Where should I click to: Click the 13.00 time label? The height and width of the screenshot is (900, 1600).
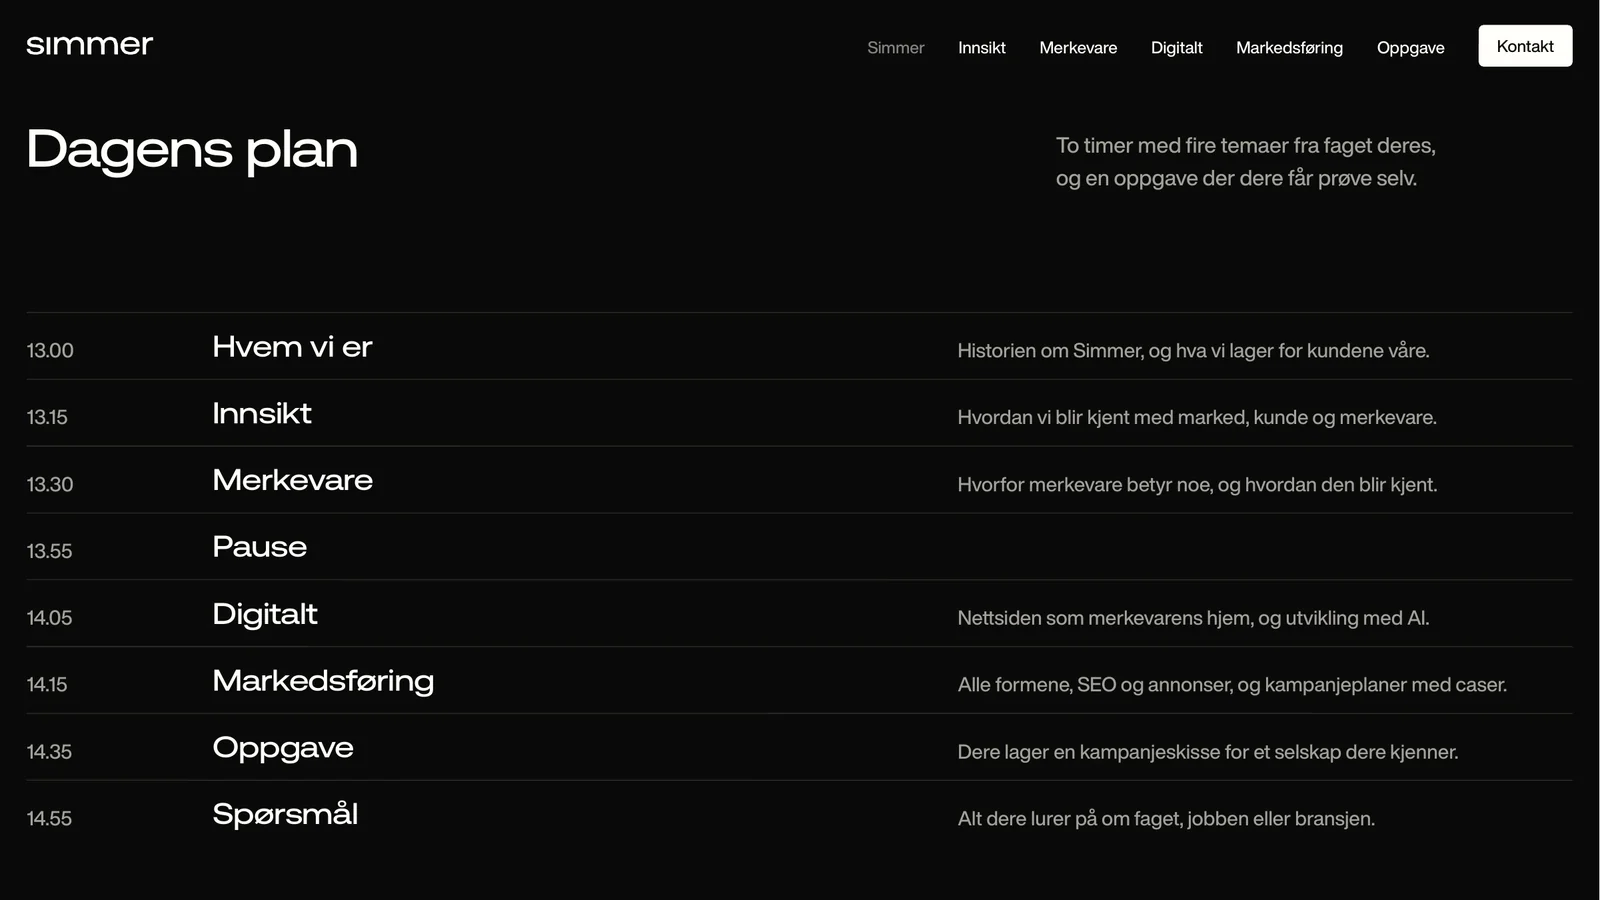pos(50,350)
